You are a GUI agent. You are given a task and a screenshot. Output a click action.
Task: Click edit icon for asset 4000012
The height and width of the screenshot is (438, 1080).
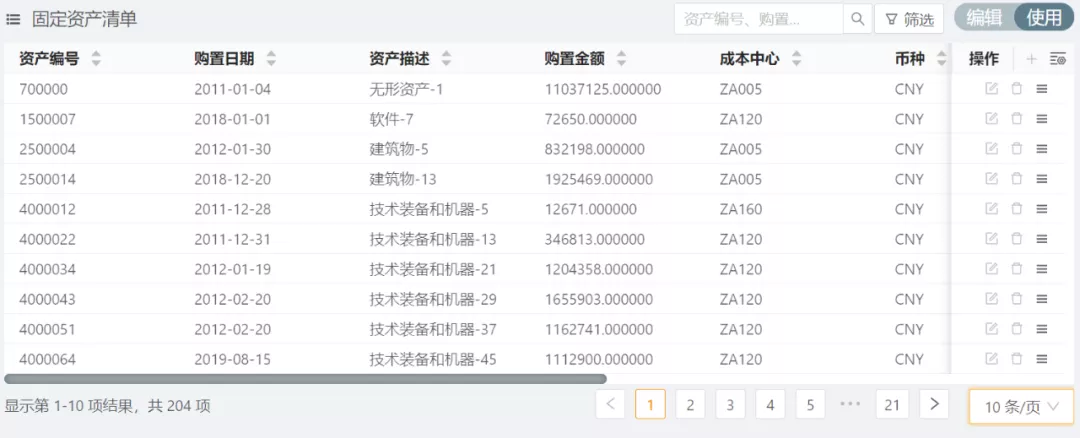click(991, 209)
